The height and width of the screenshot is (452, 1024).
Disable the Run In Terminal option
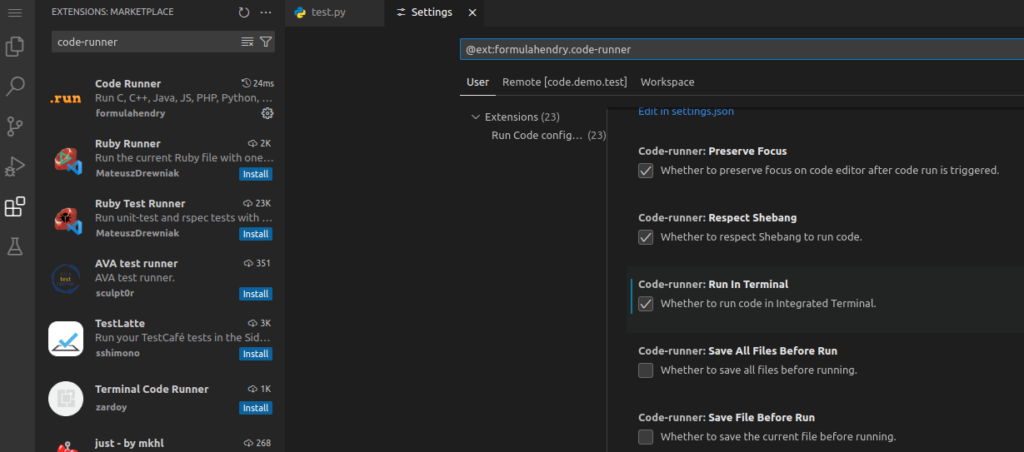pos(646,303)
